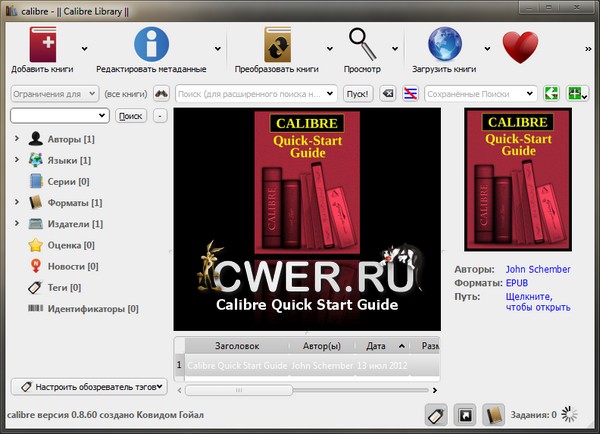Click the minus collapse button
Screen dimensions: 600x434
pyautogui.click(x=160, y=116)
